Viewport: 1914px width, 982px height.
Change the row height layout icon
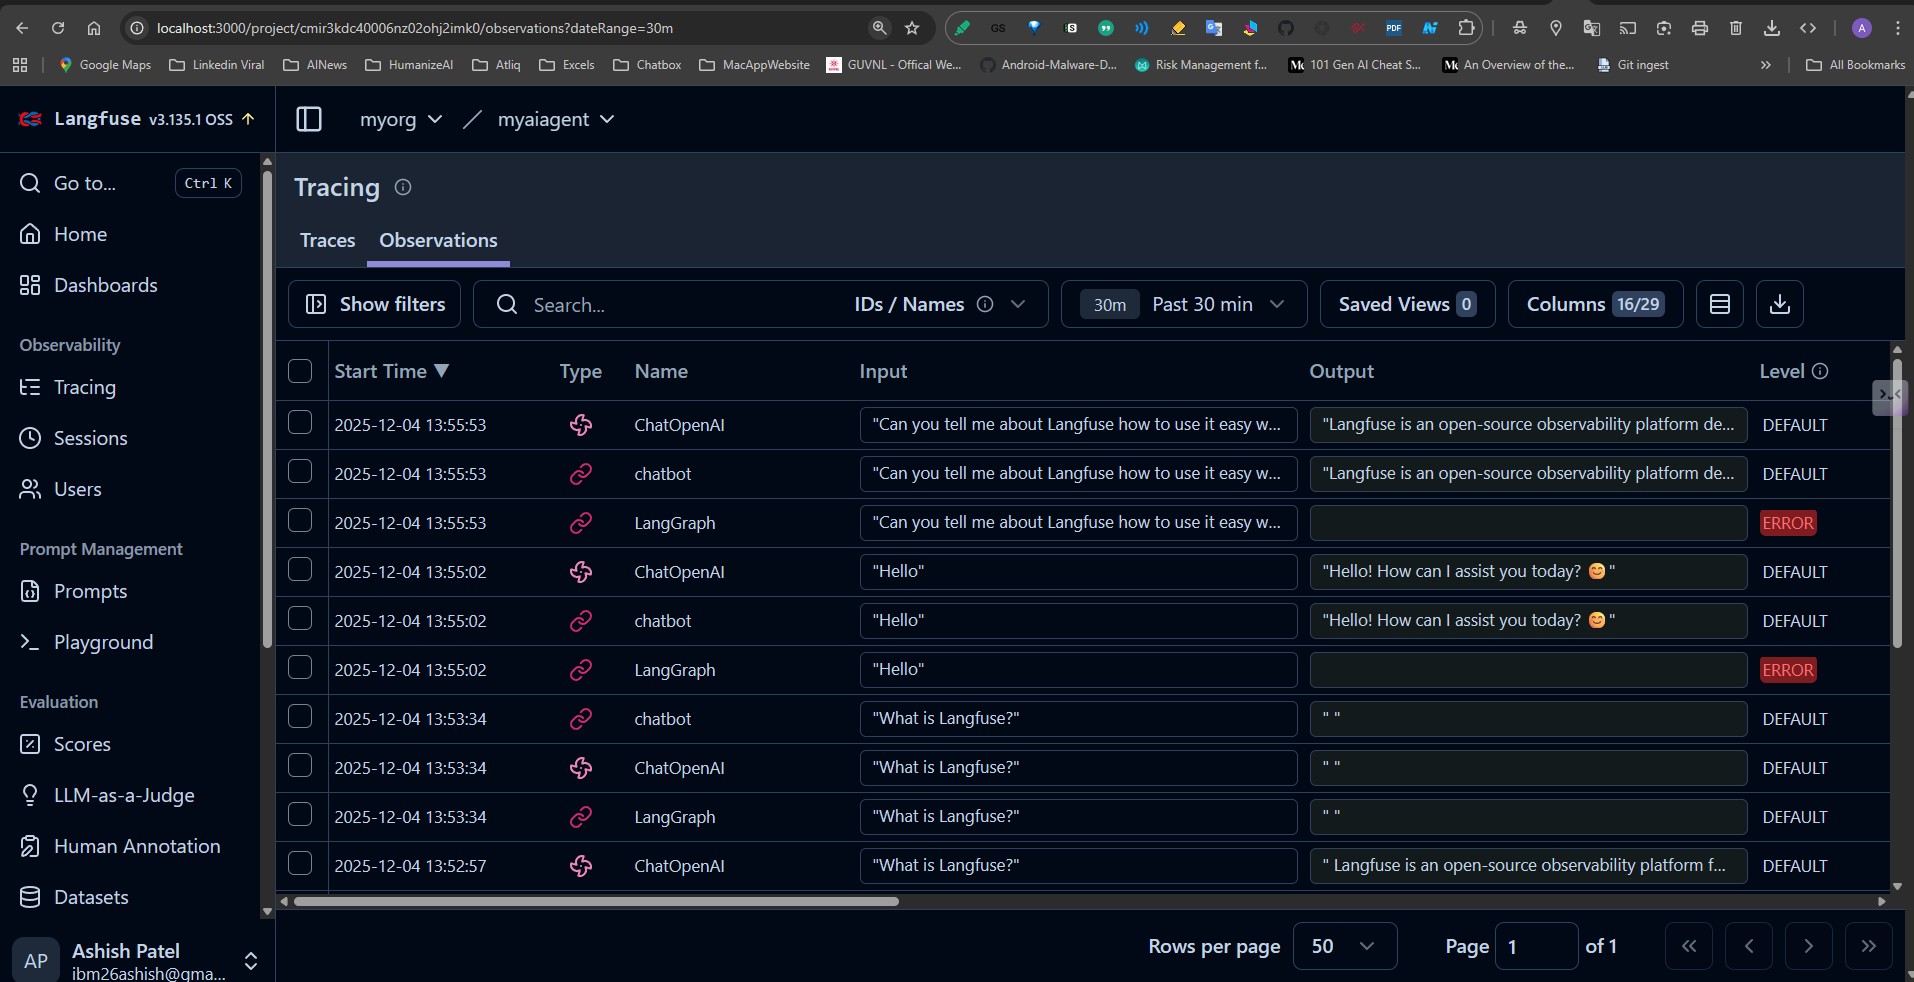click(1720, 304)
